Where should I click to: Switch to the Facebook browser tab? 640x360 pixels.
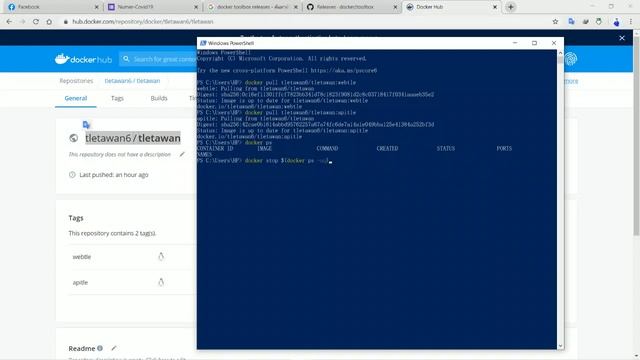pos(53,7)
